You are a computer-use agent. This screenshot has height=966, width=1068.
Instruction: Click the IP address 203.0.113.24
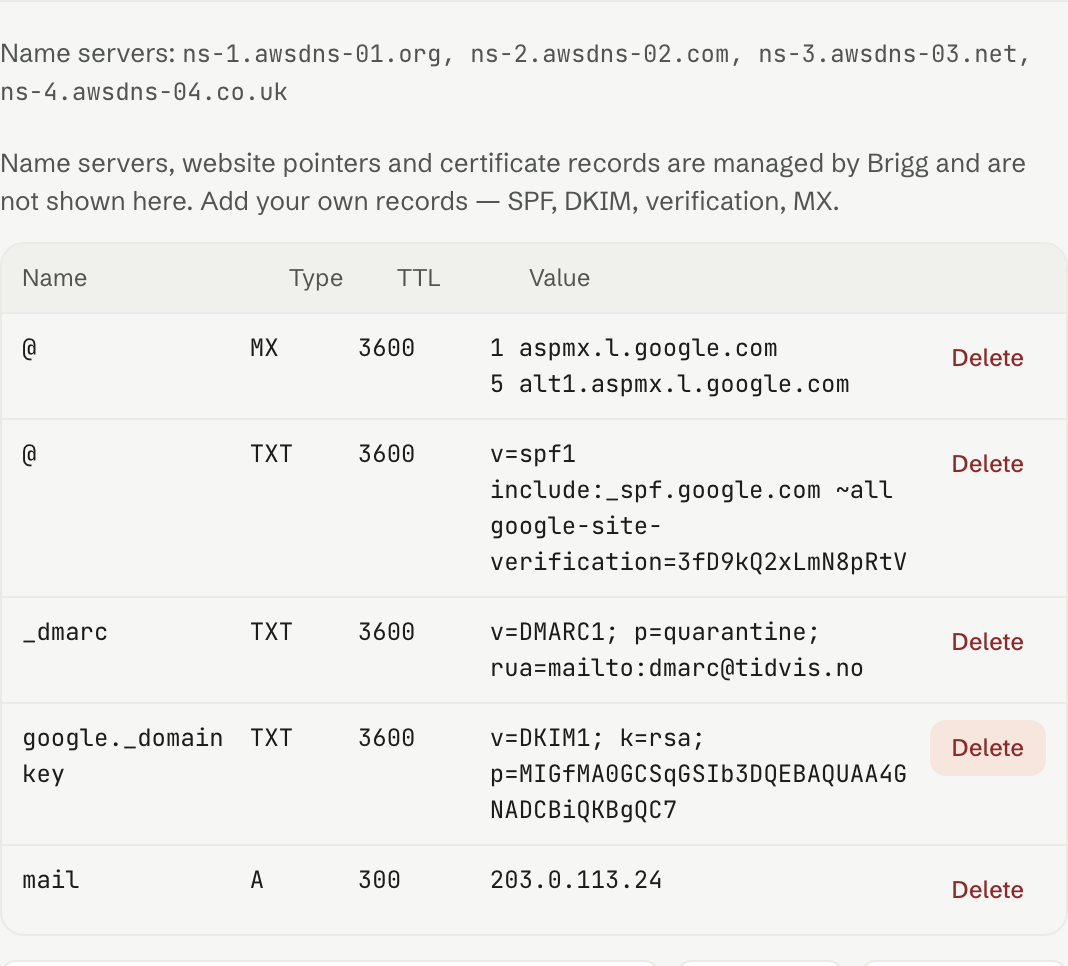(576, 880)
